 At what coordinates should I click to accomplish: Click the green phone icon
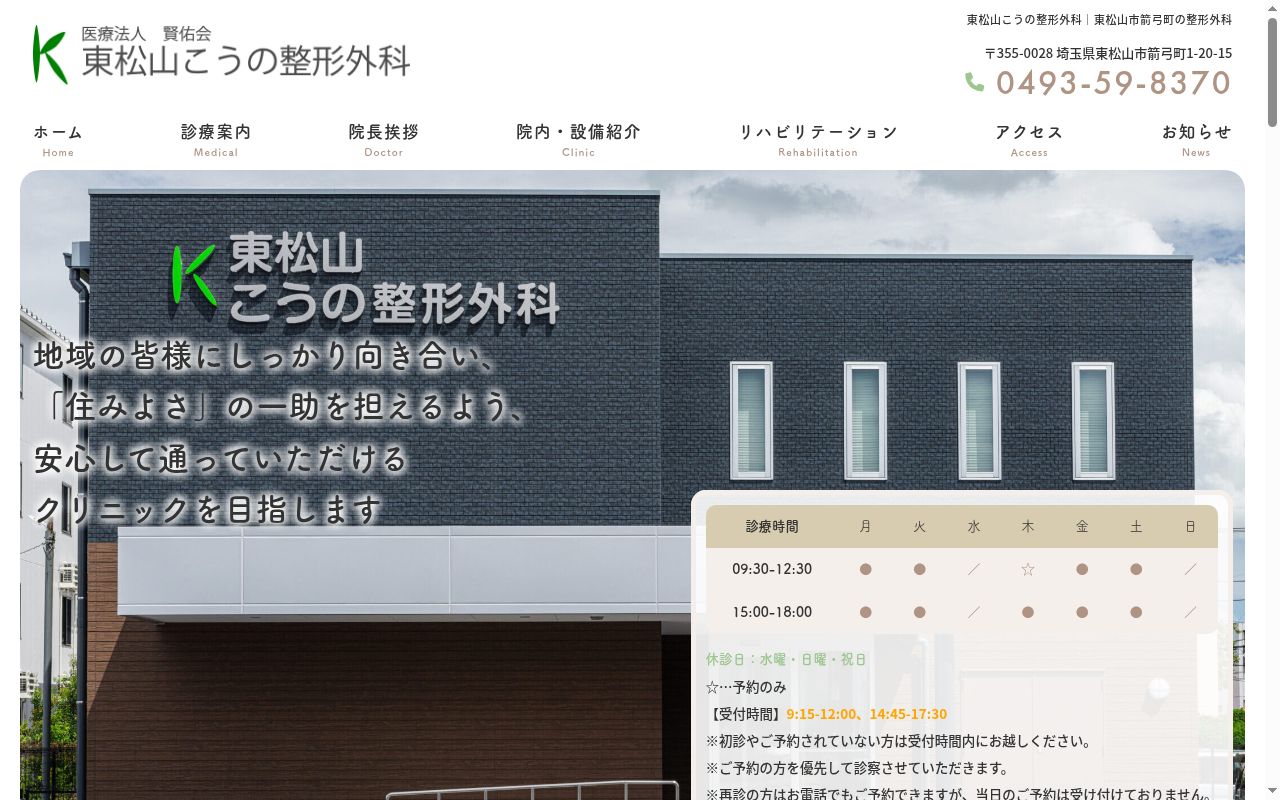974,82
